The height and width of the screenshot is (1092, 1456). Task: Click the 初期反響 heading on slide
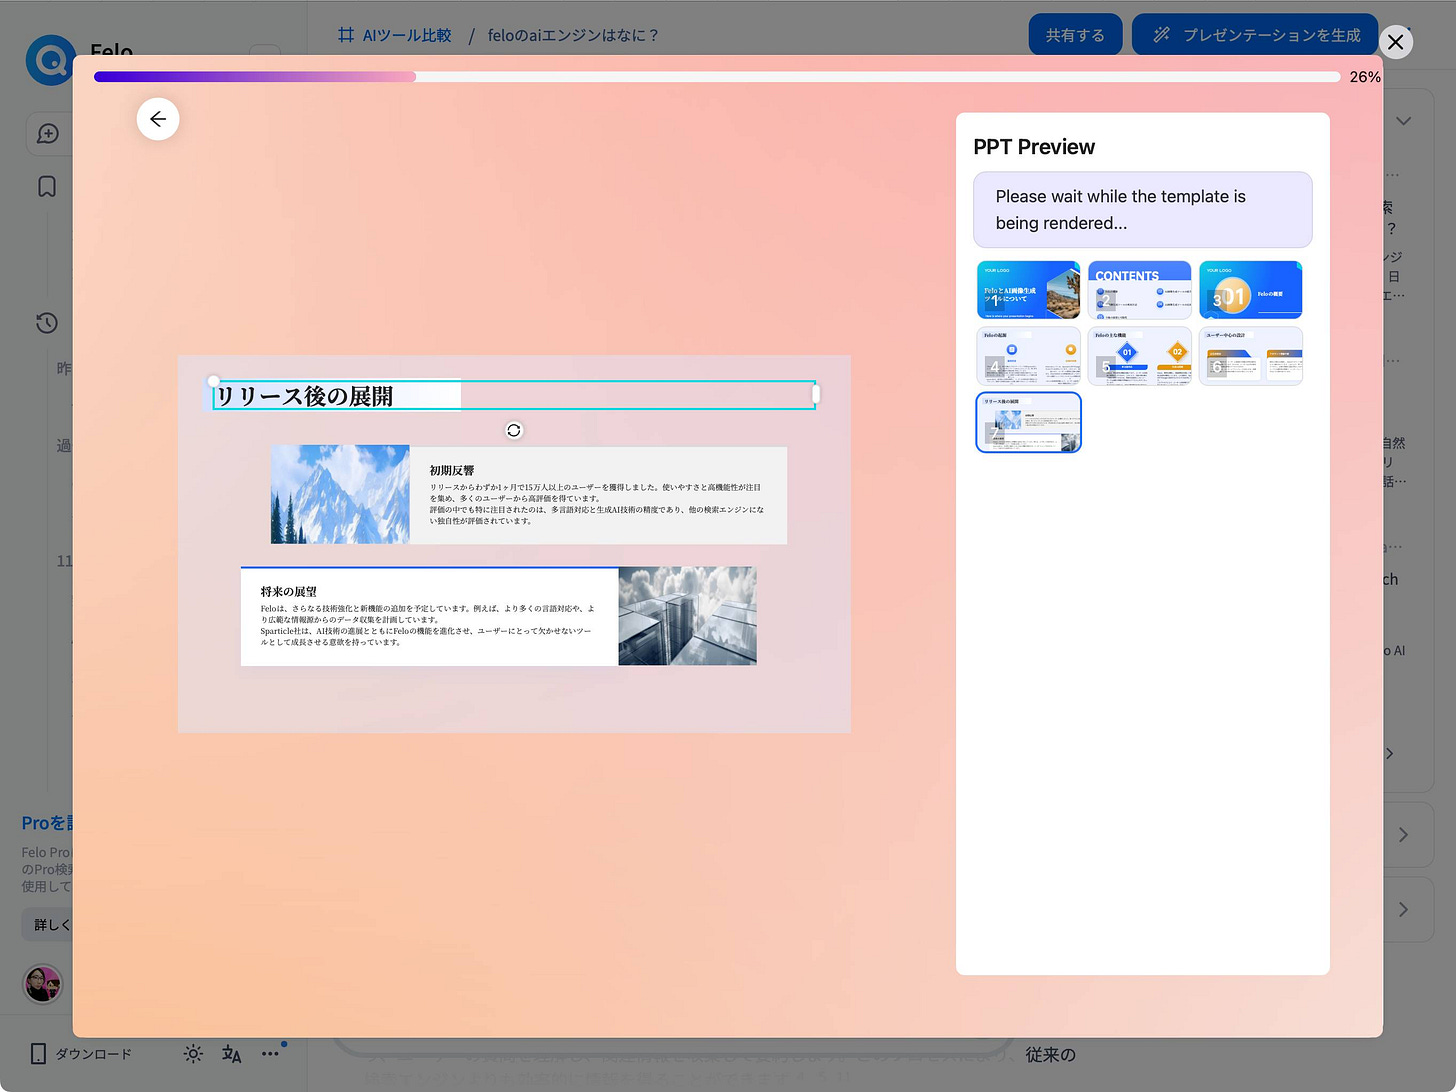coord(452,470)
